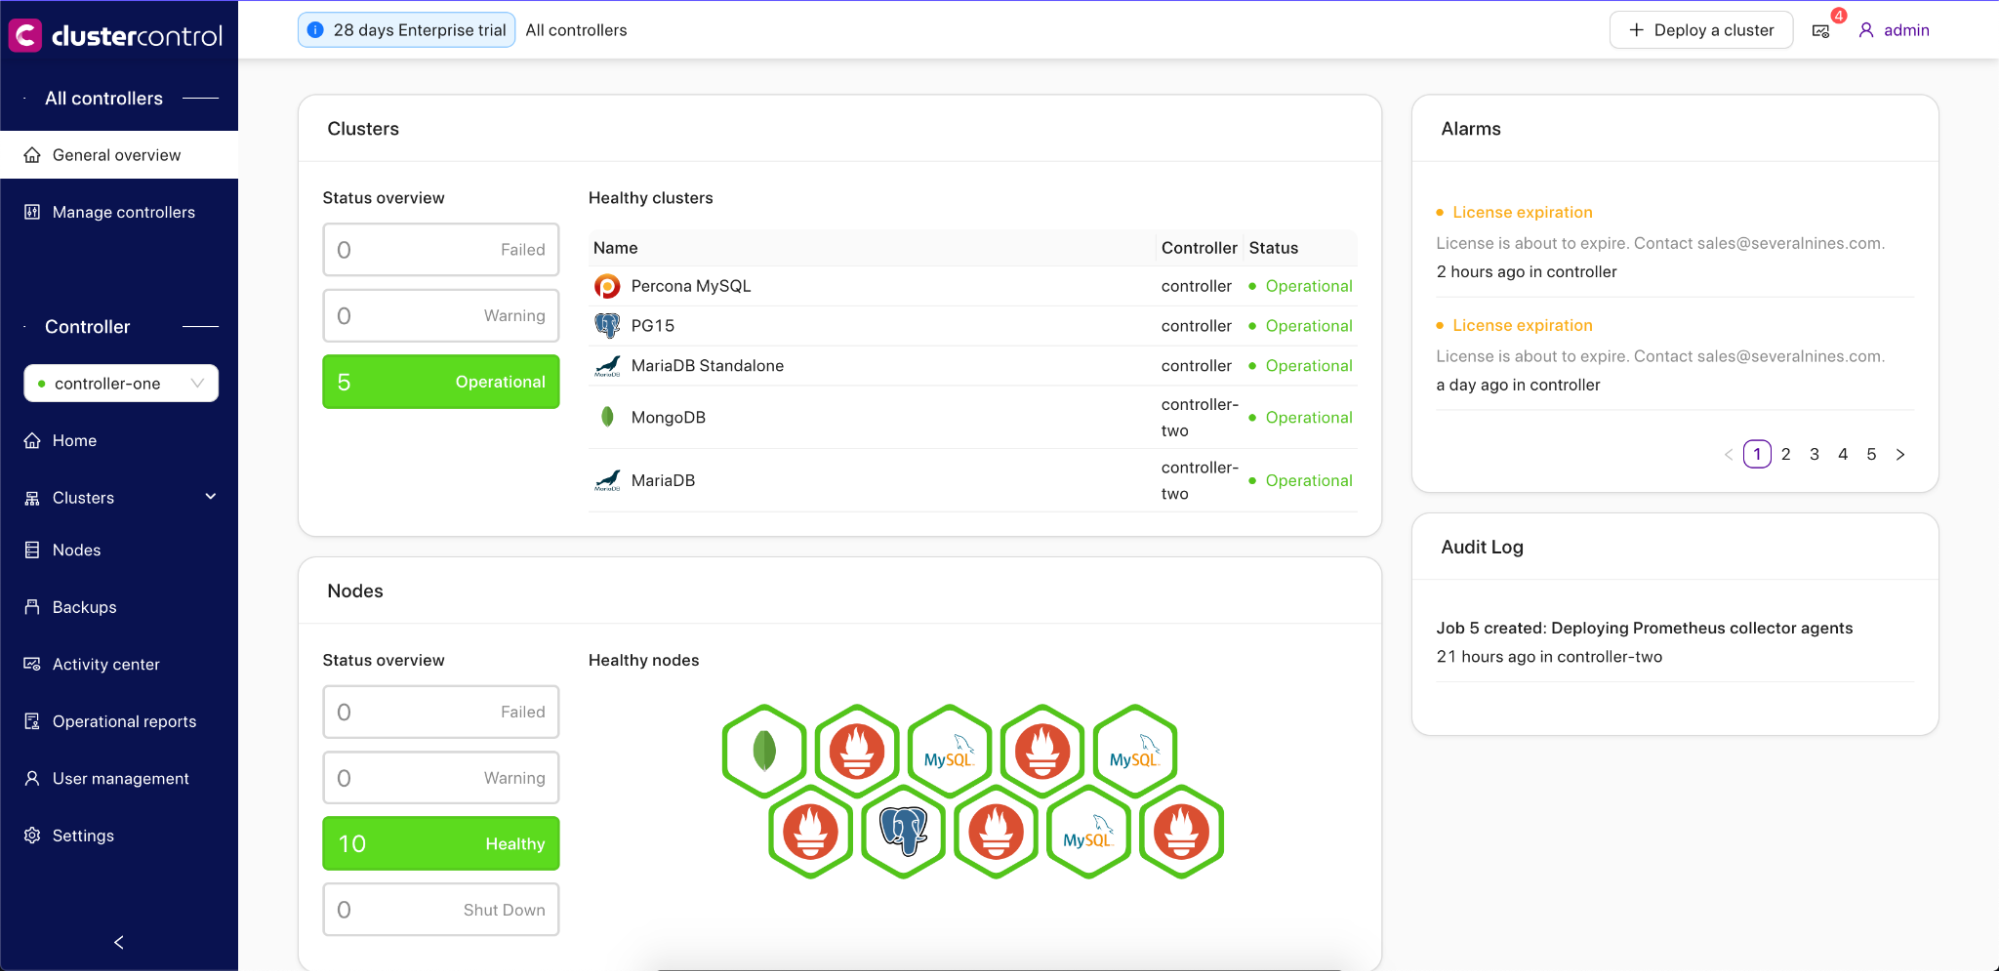Click the ClusterControl logo icon
Screen dimensions: 1999x972
tap(25, 35)
